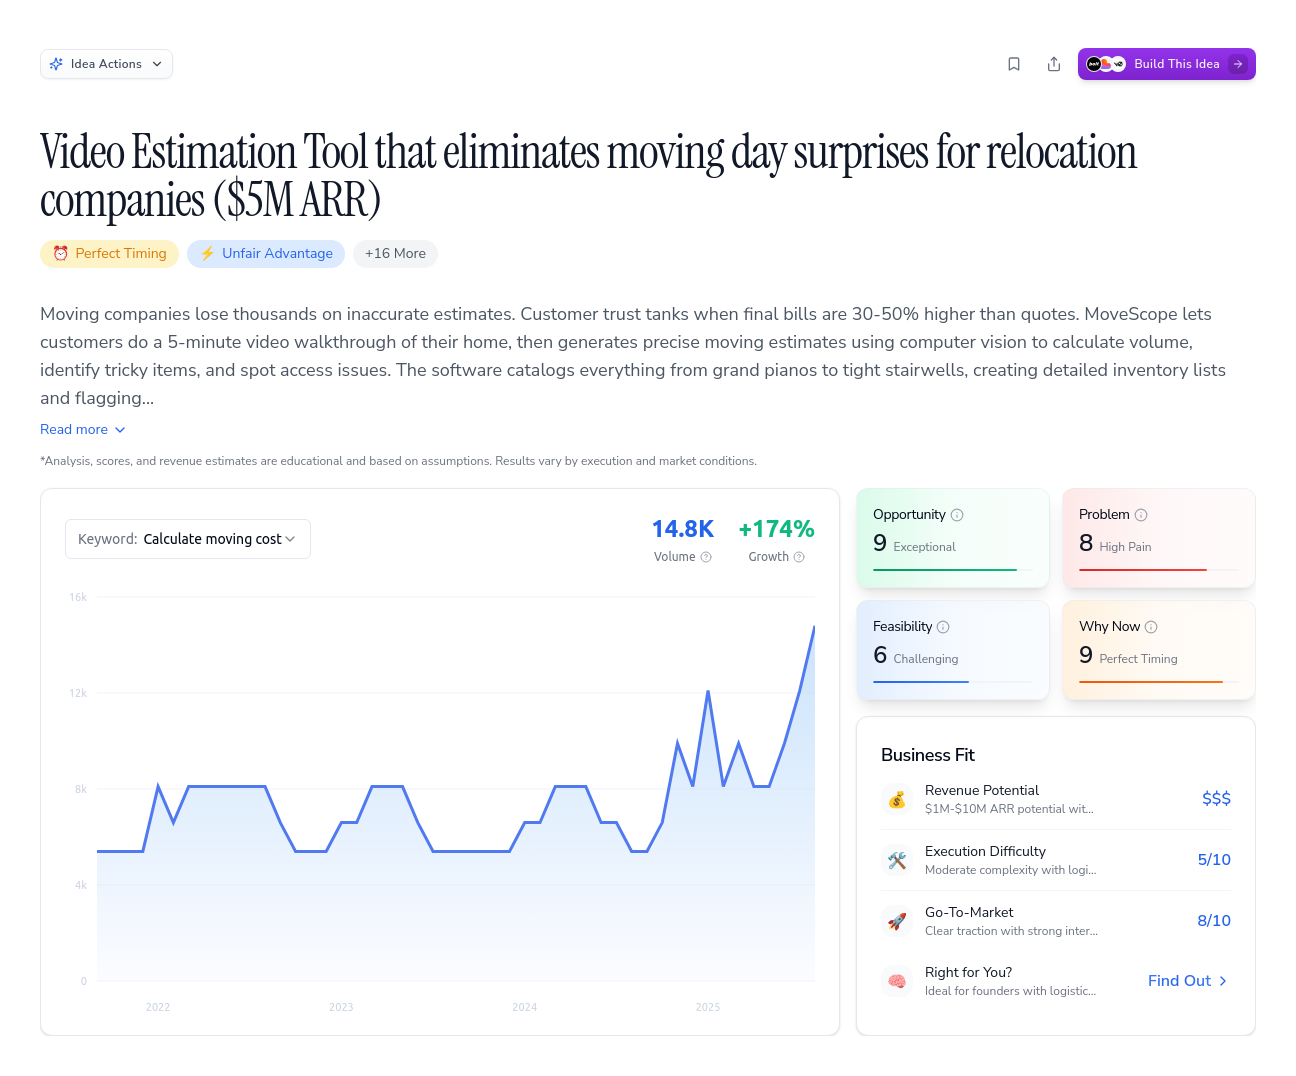Viewport: 1296px width, 1076px height.
Task: Click the Revenue Potential money bag icon
Action: click(897, 799)
